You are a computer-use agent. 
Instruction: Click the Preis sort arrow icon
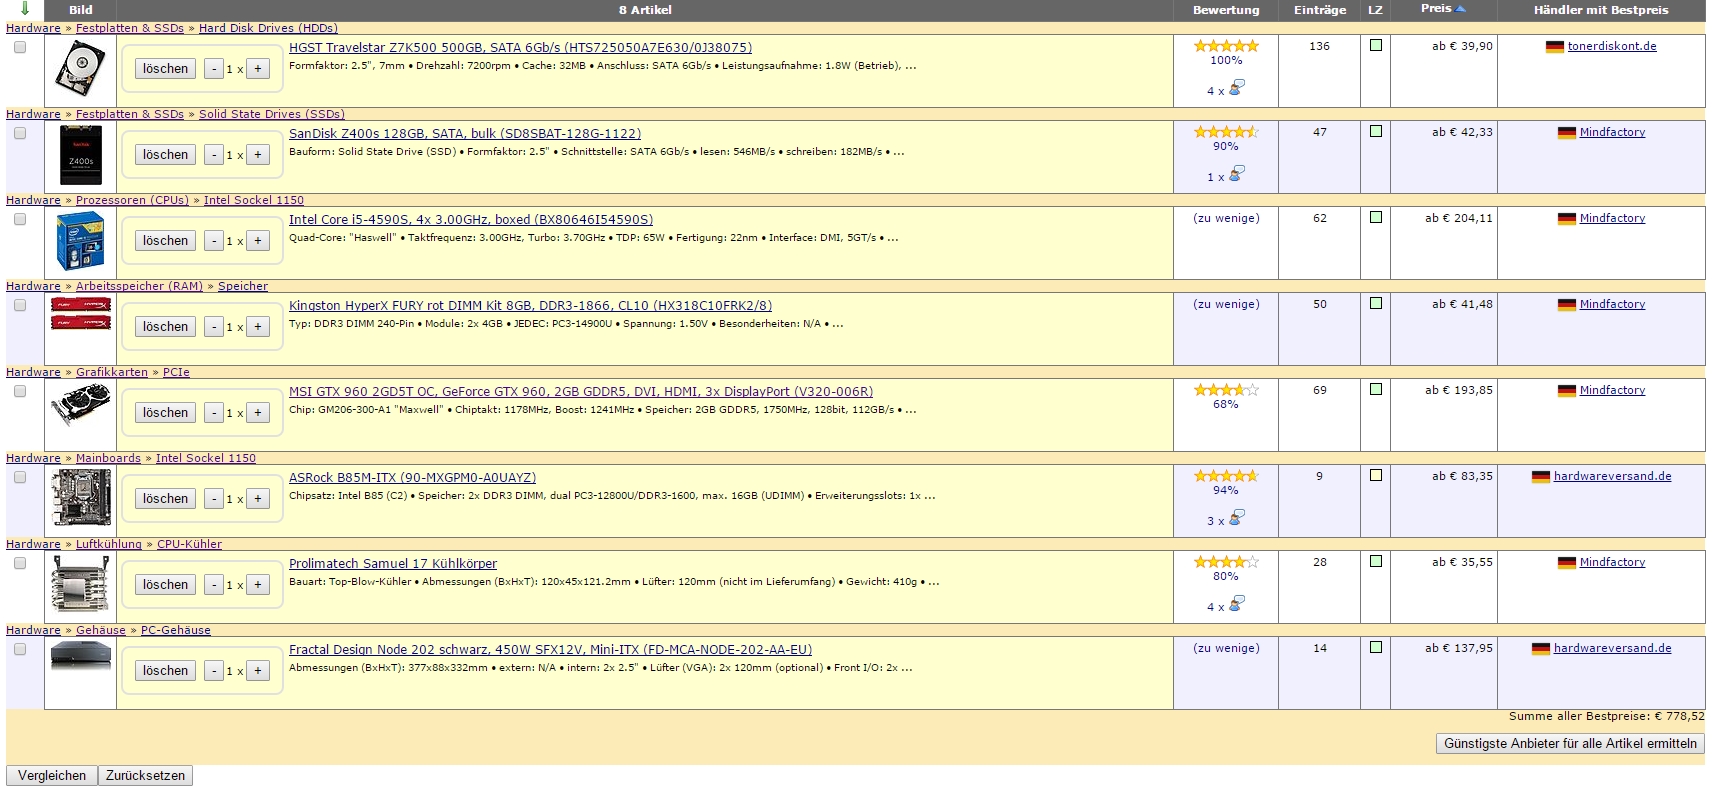(1461, 9)
